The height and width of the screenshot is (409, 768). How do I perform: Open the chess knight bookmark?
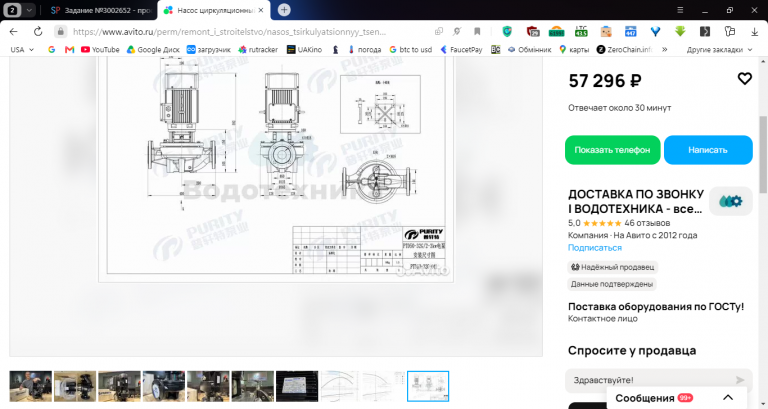(x=336, y=49)
